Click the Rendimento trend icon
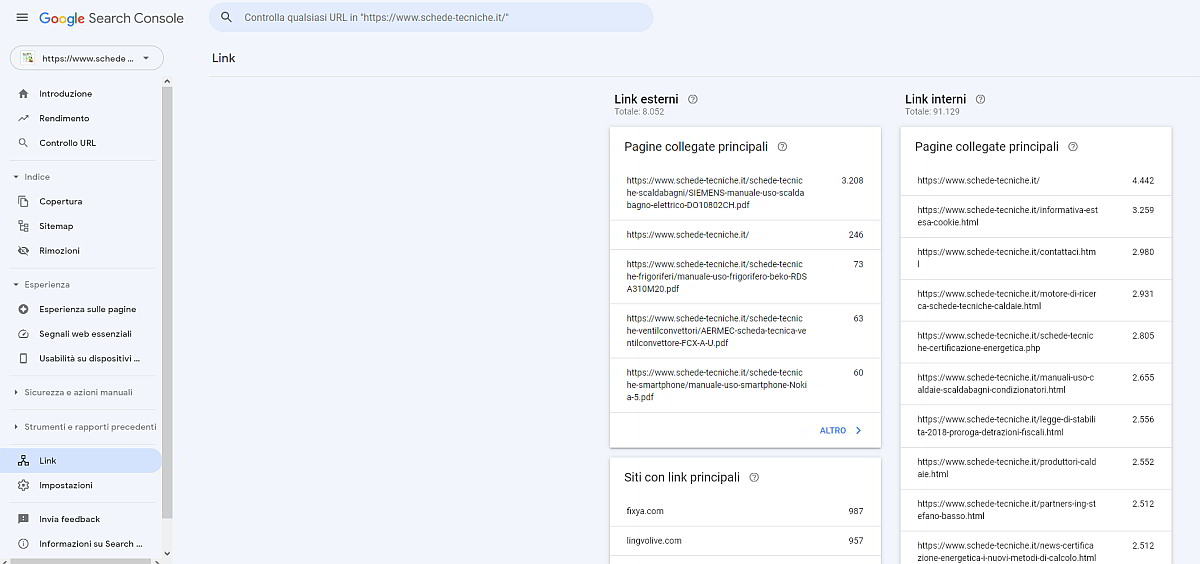The image size is (1200, 564). pos(23,118)
